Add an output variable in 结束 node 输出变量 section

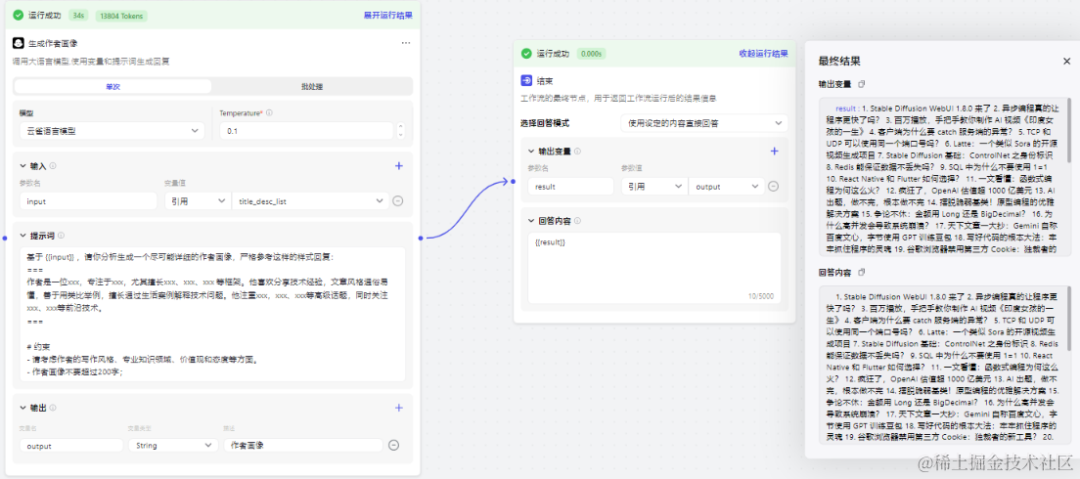click(x=774, y=151)
